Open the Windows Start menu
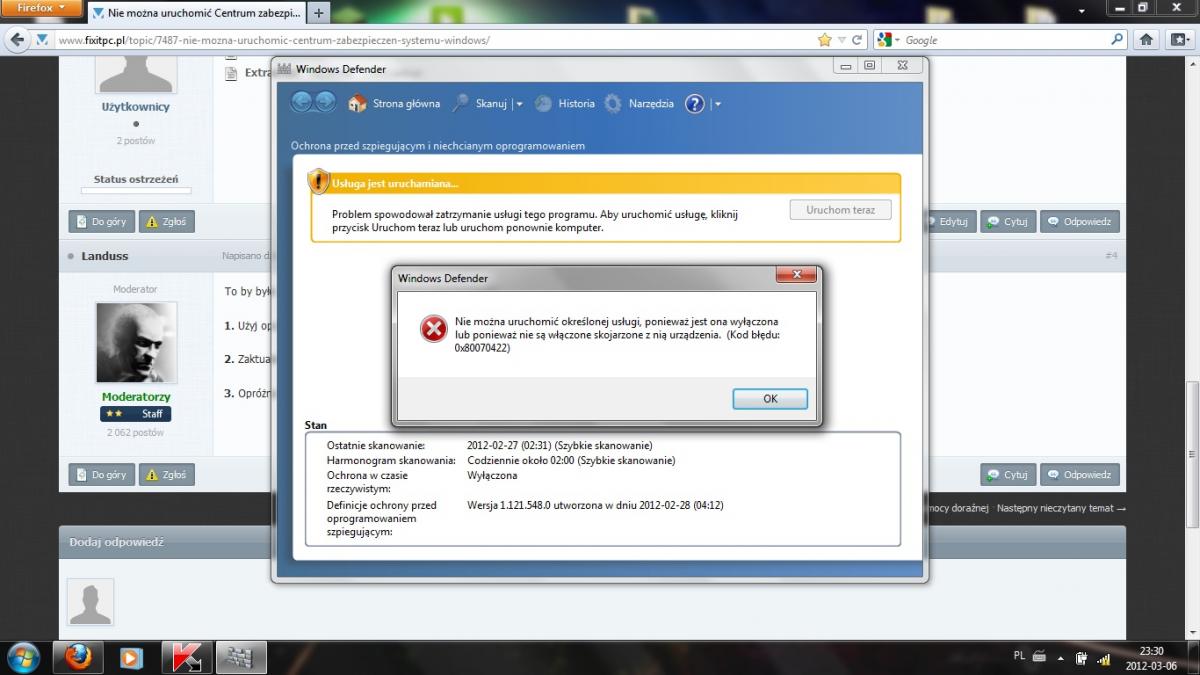This screenshot has height=675, width=1200. point(22,657)
